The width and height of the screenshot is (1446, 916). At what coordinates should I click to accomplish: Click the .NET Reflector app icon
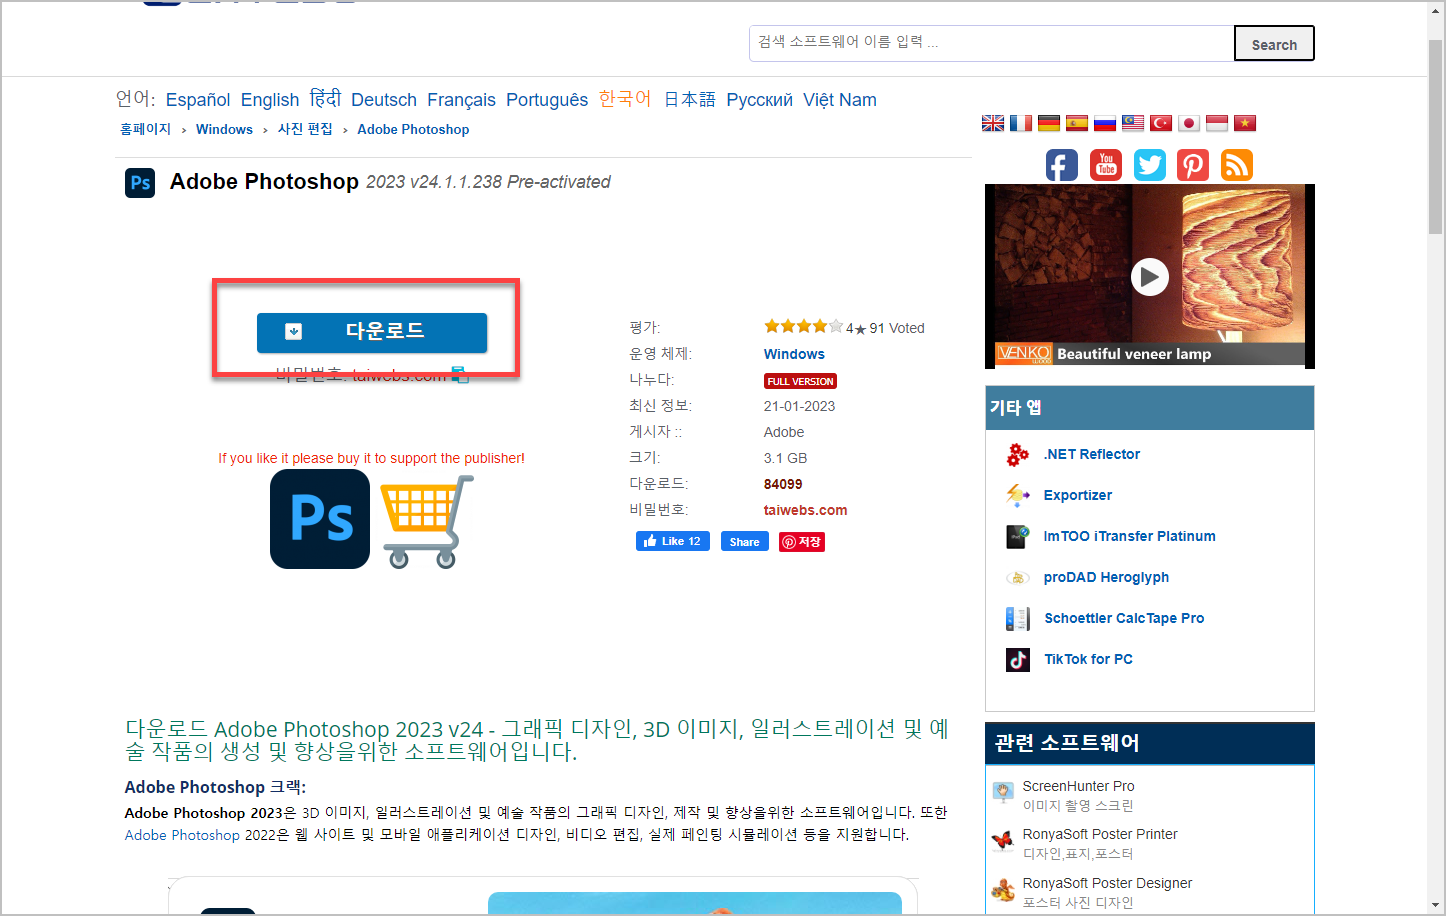tap(1017, 454)
